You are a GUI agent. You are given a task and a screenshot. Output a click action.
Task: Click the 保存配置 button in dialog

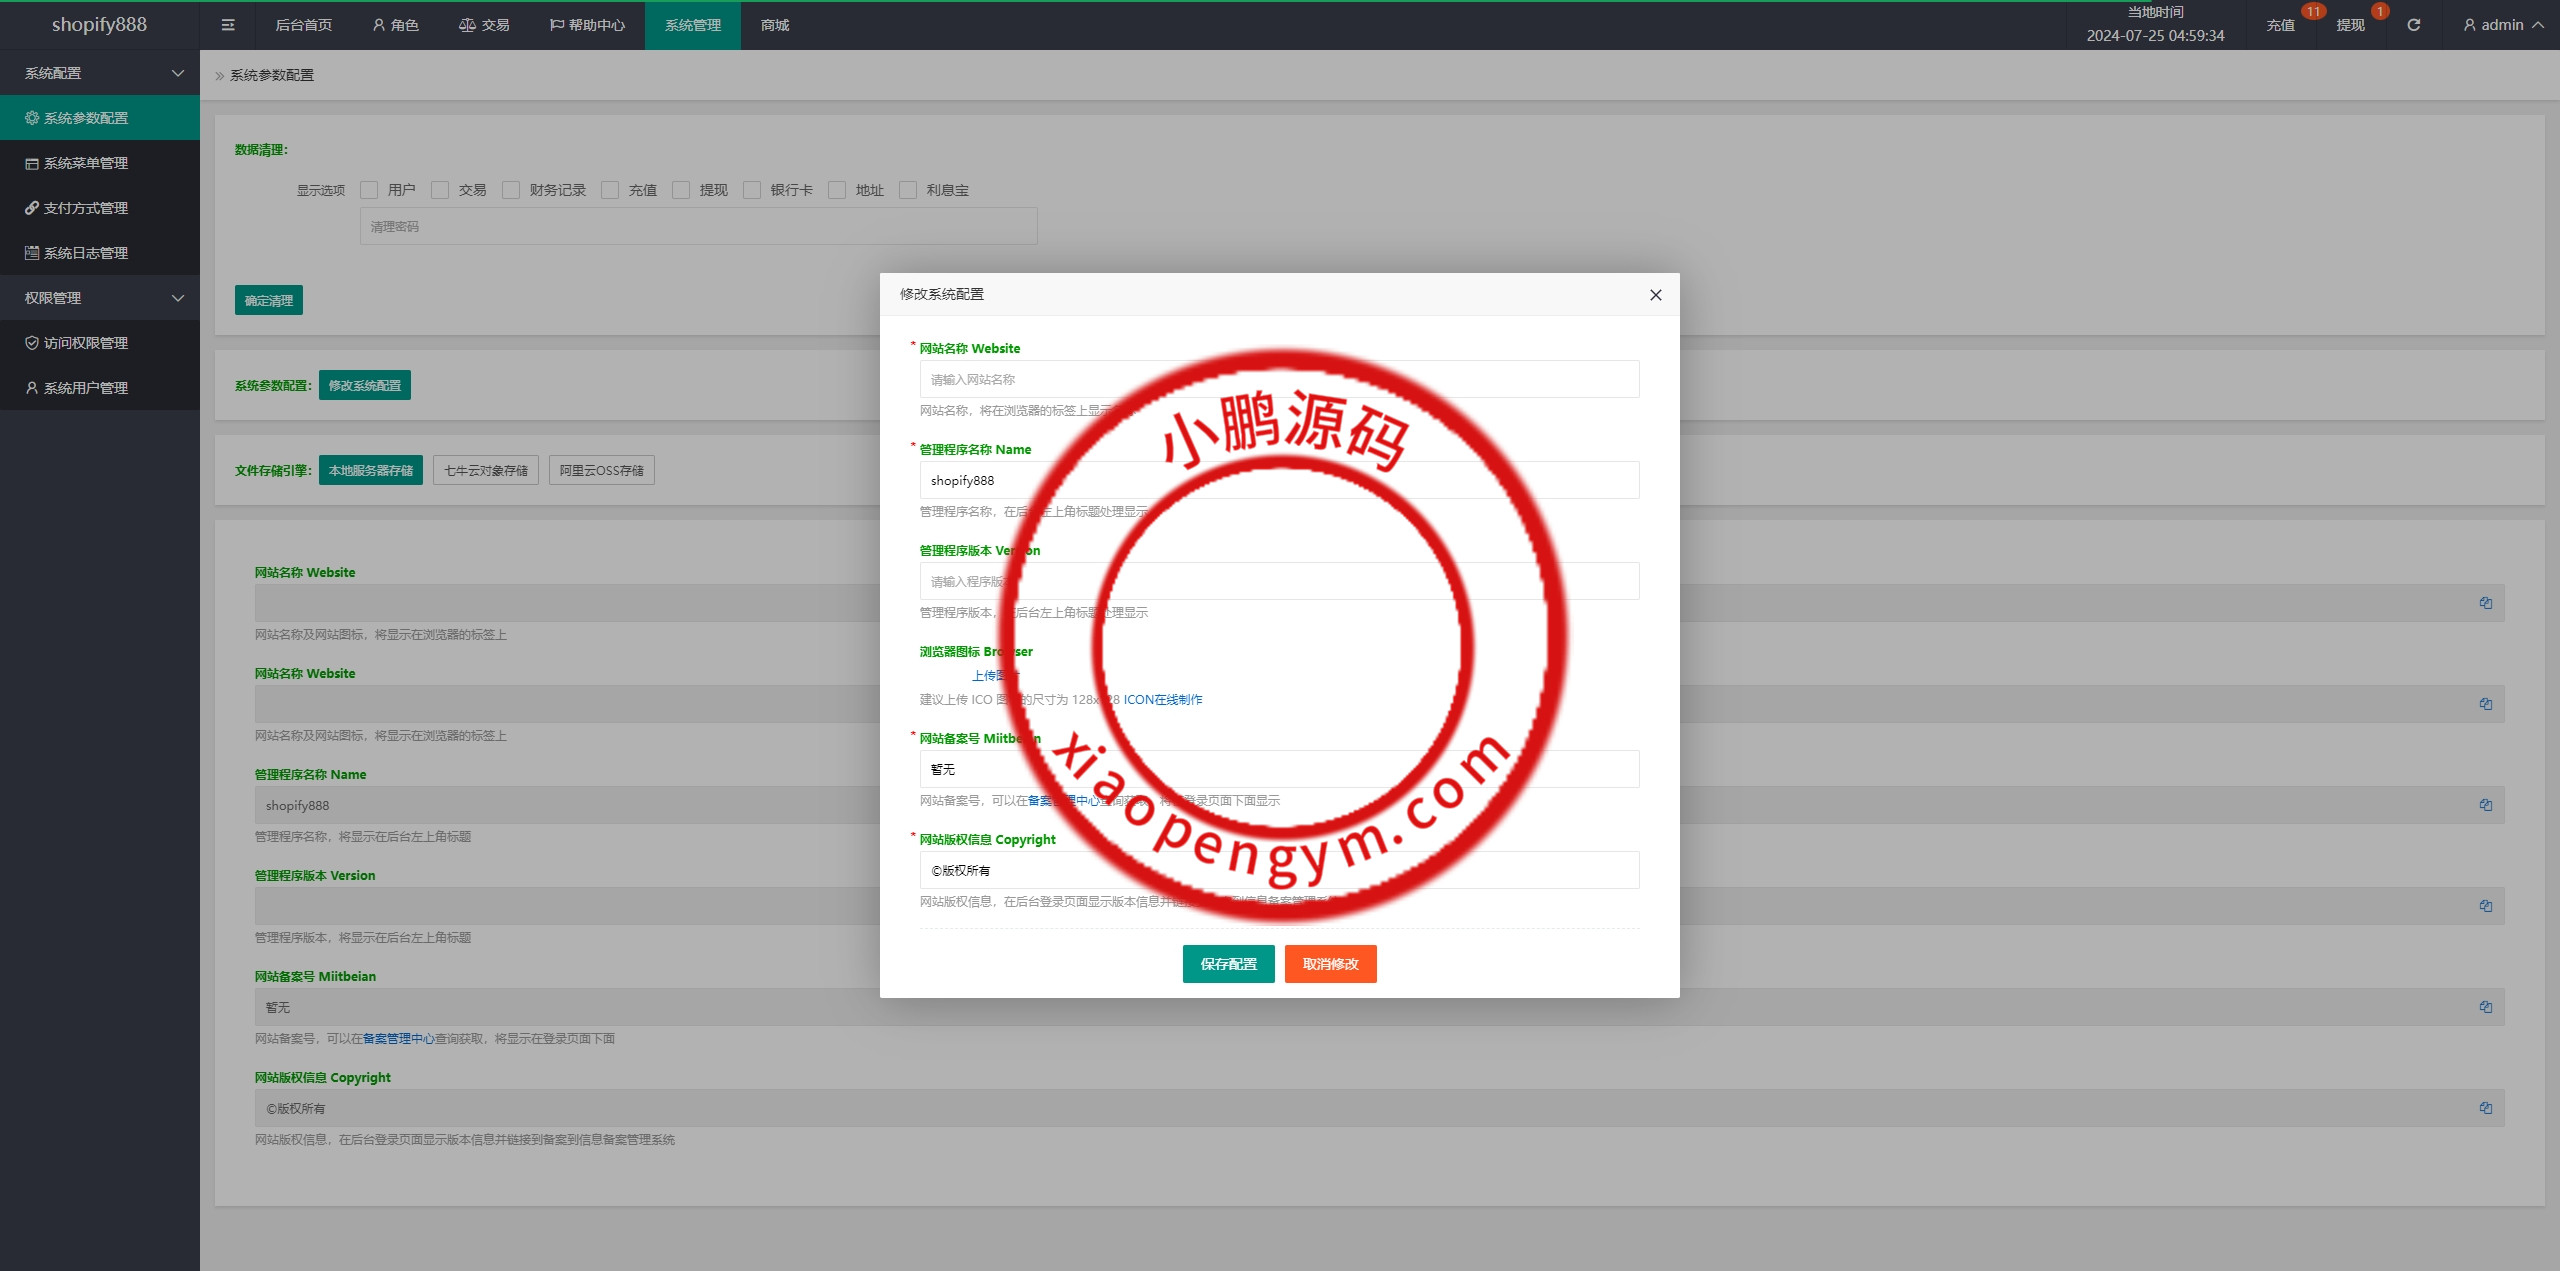1228,964
